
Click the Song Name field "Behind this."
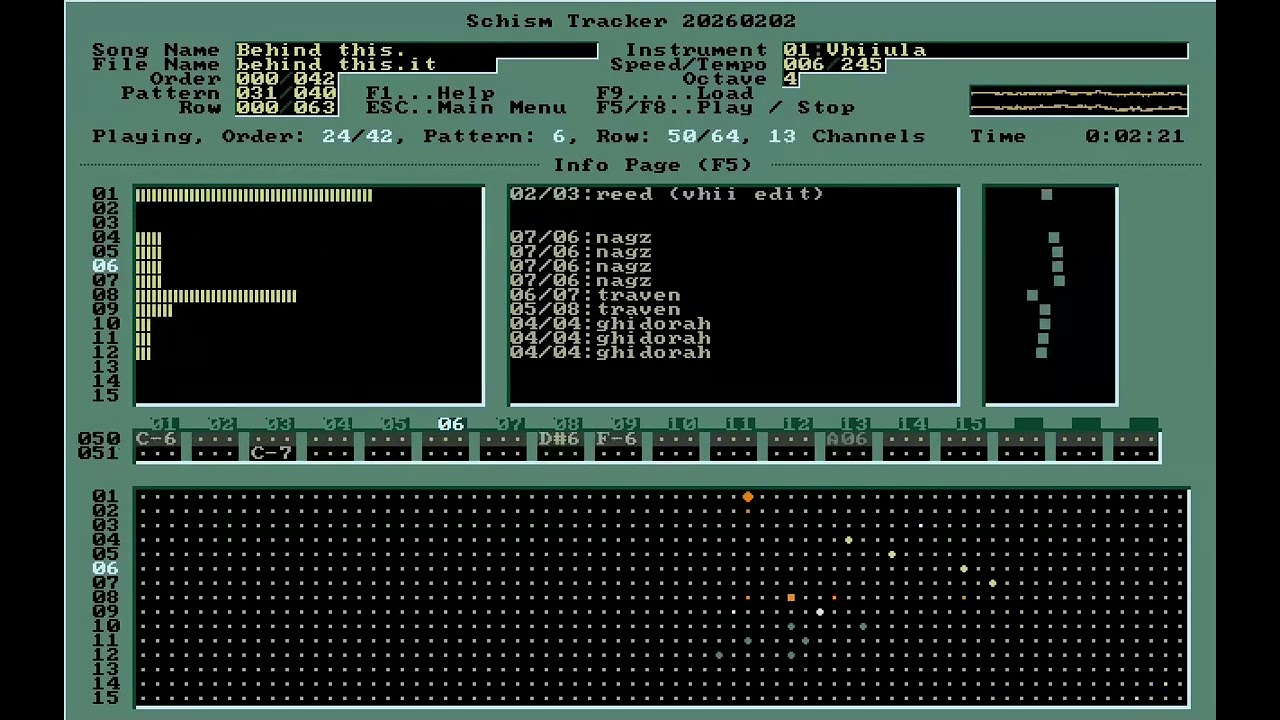416,50
